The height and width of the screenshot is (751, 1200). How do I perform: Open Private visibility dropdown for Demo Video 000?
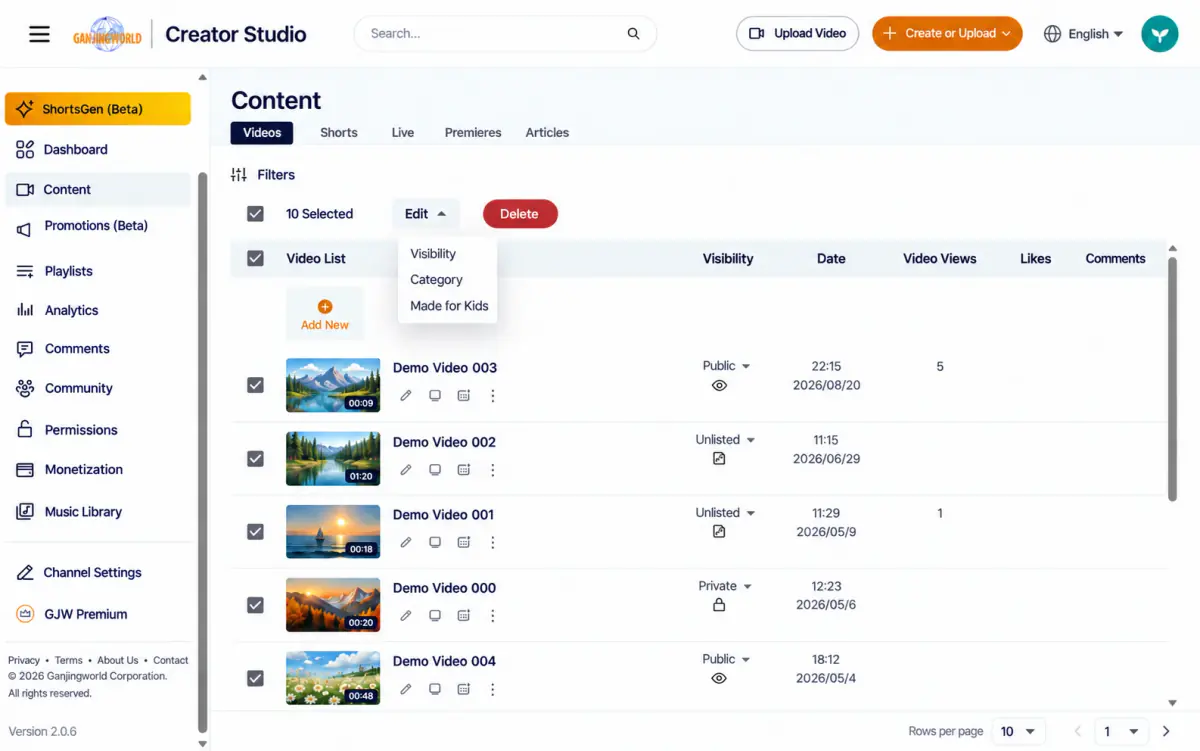tap(725, 587)
